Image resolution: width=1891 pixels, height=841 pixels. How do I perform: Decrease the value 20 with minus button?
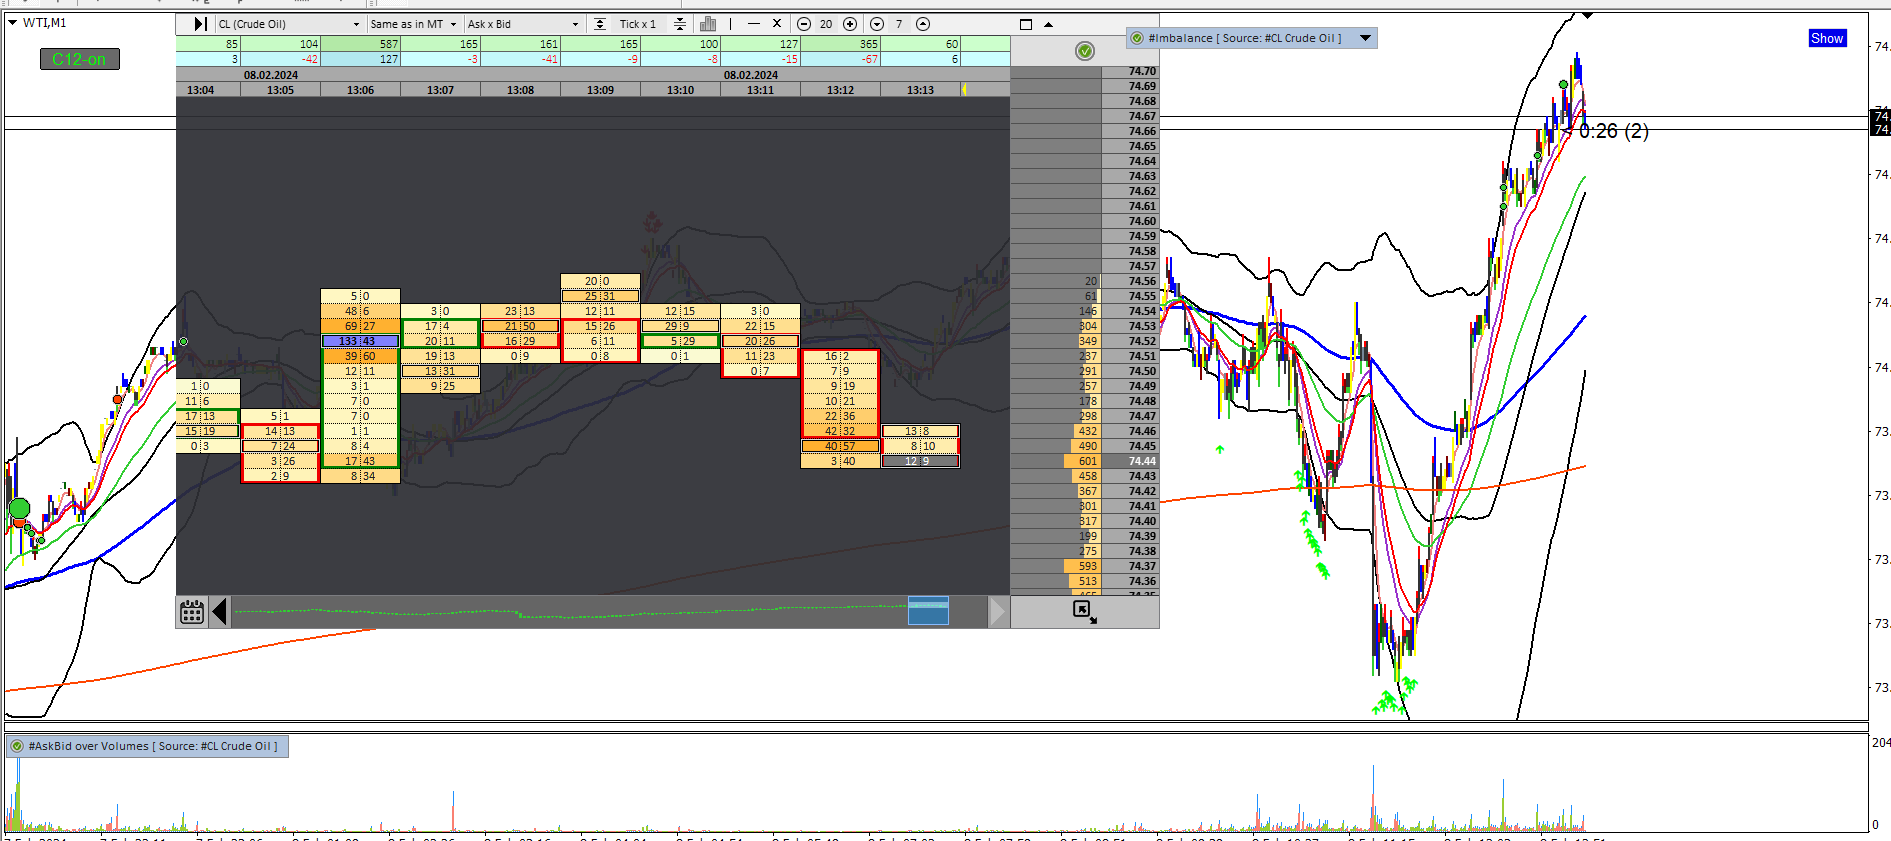click(804, 24)
